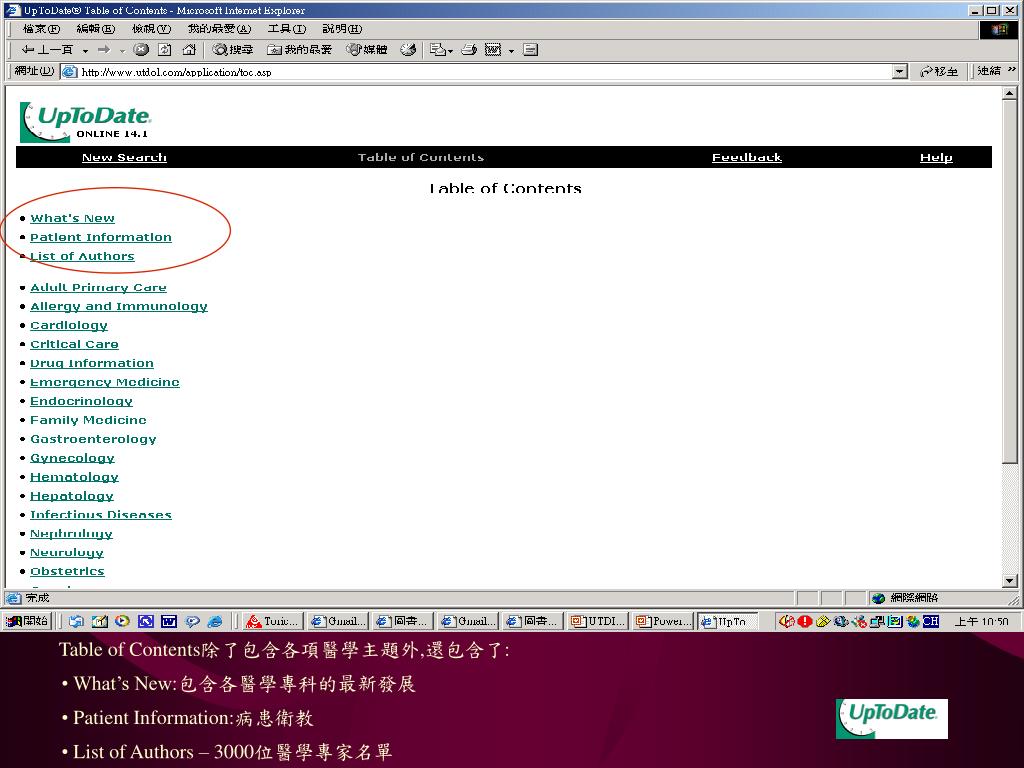Open the What's New link

[72, 218]
